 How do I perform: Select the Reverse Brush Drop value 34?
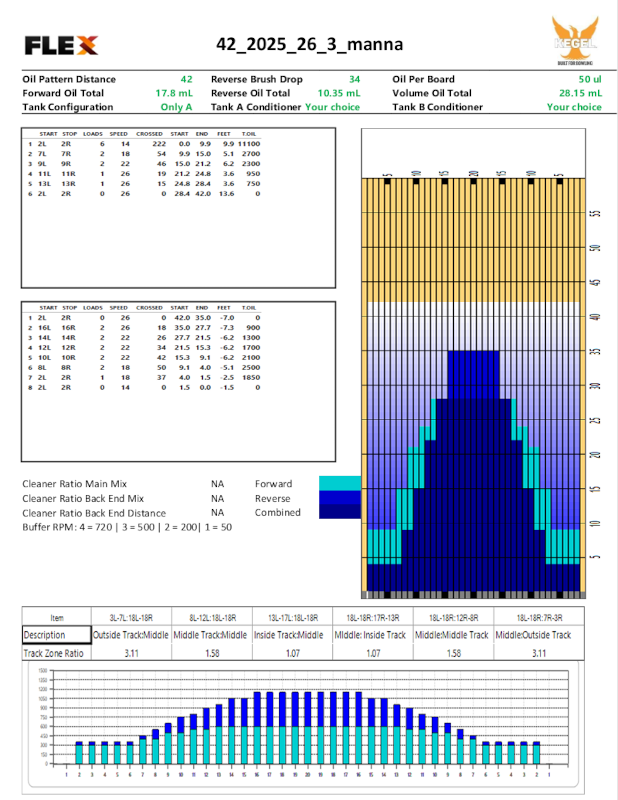coord(354,79)
